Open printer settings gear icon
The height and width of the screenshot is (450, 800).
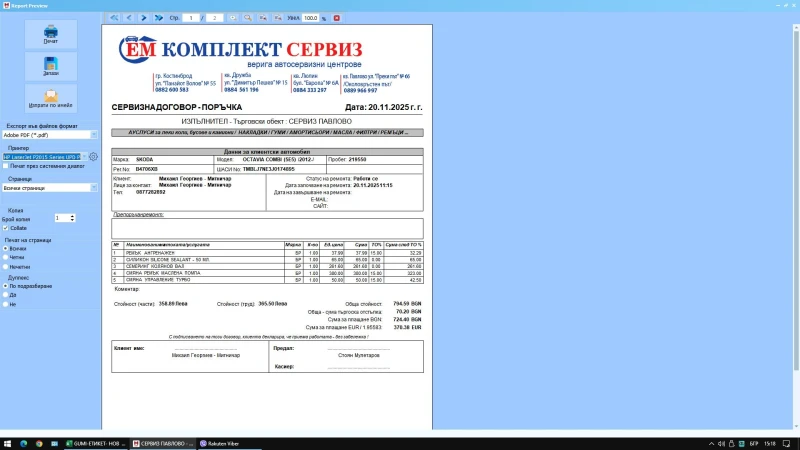tap(93, 157)
